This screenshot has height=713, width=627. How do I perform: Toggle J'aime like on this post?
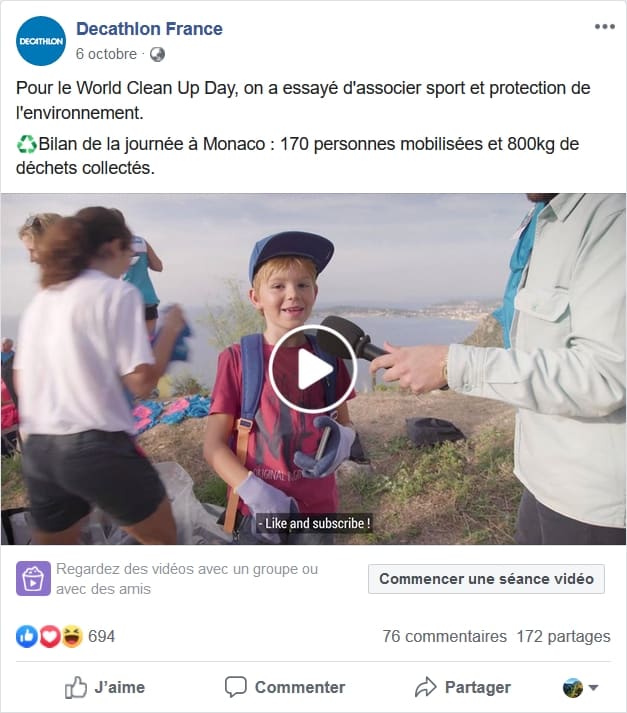105,687
